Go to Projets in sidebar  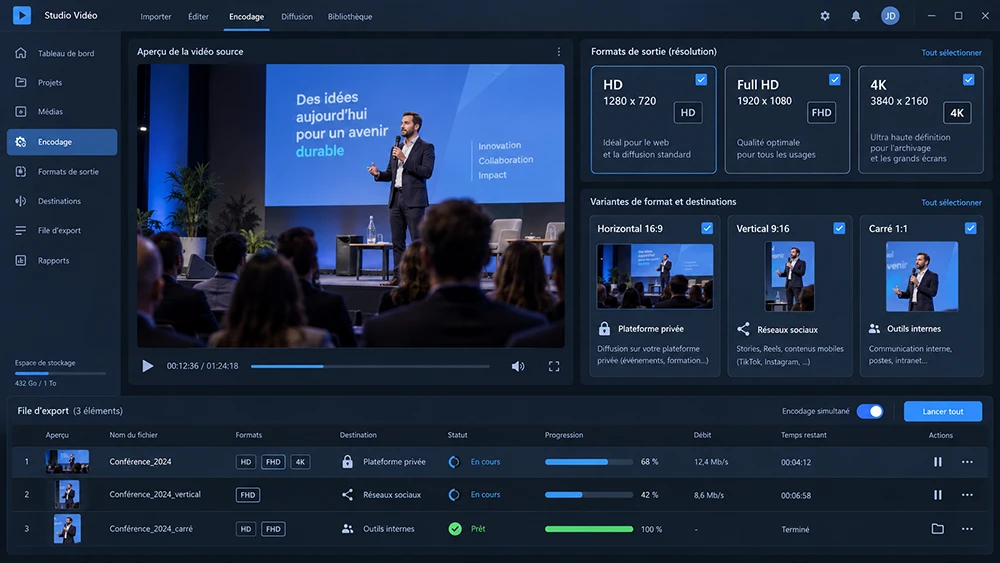click(62, 82)
